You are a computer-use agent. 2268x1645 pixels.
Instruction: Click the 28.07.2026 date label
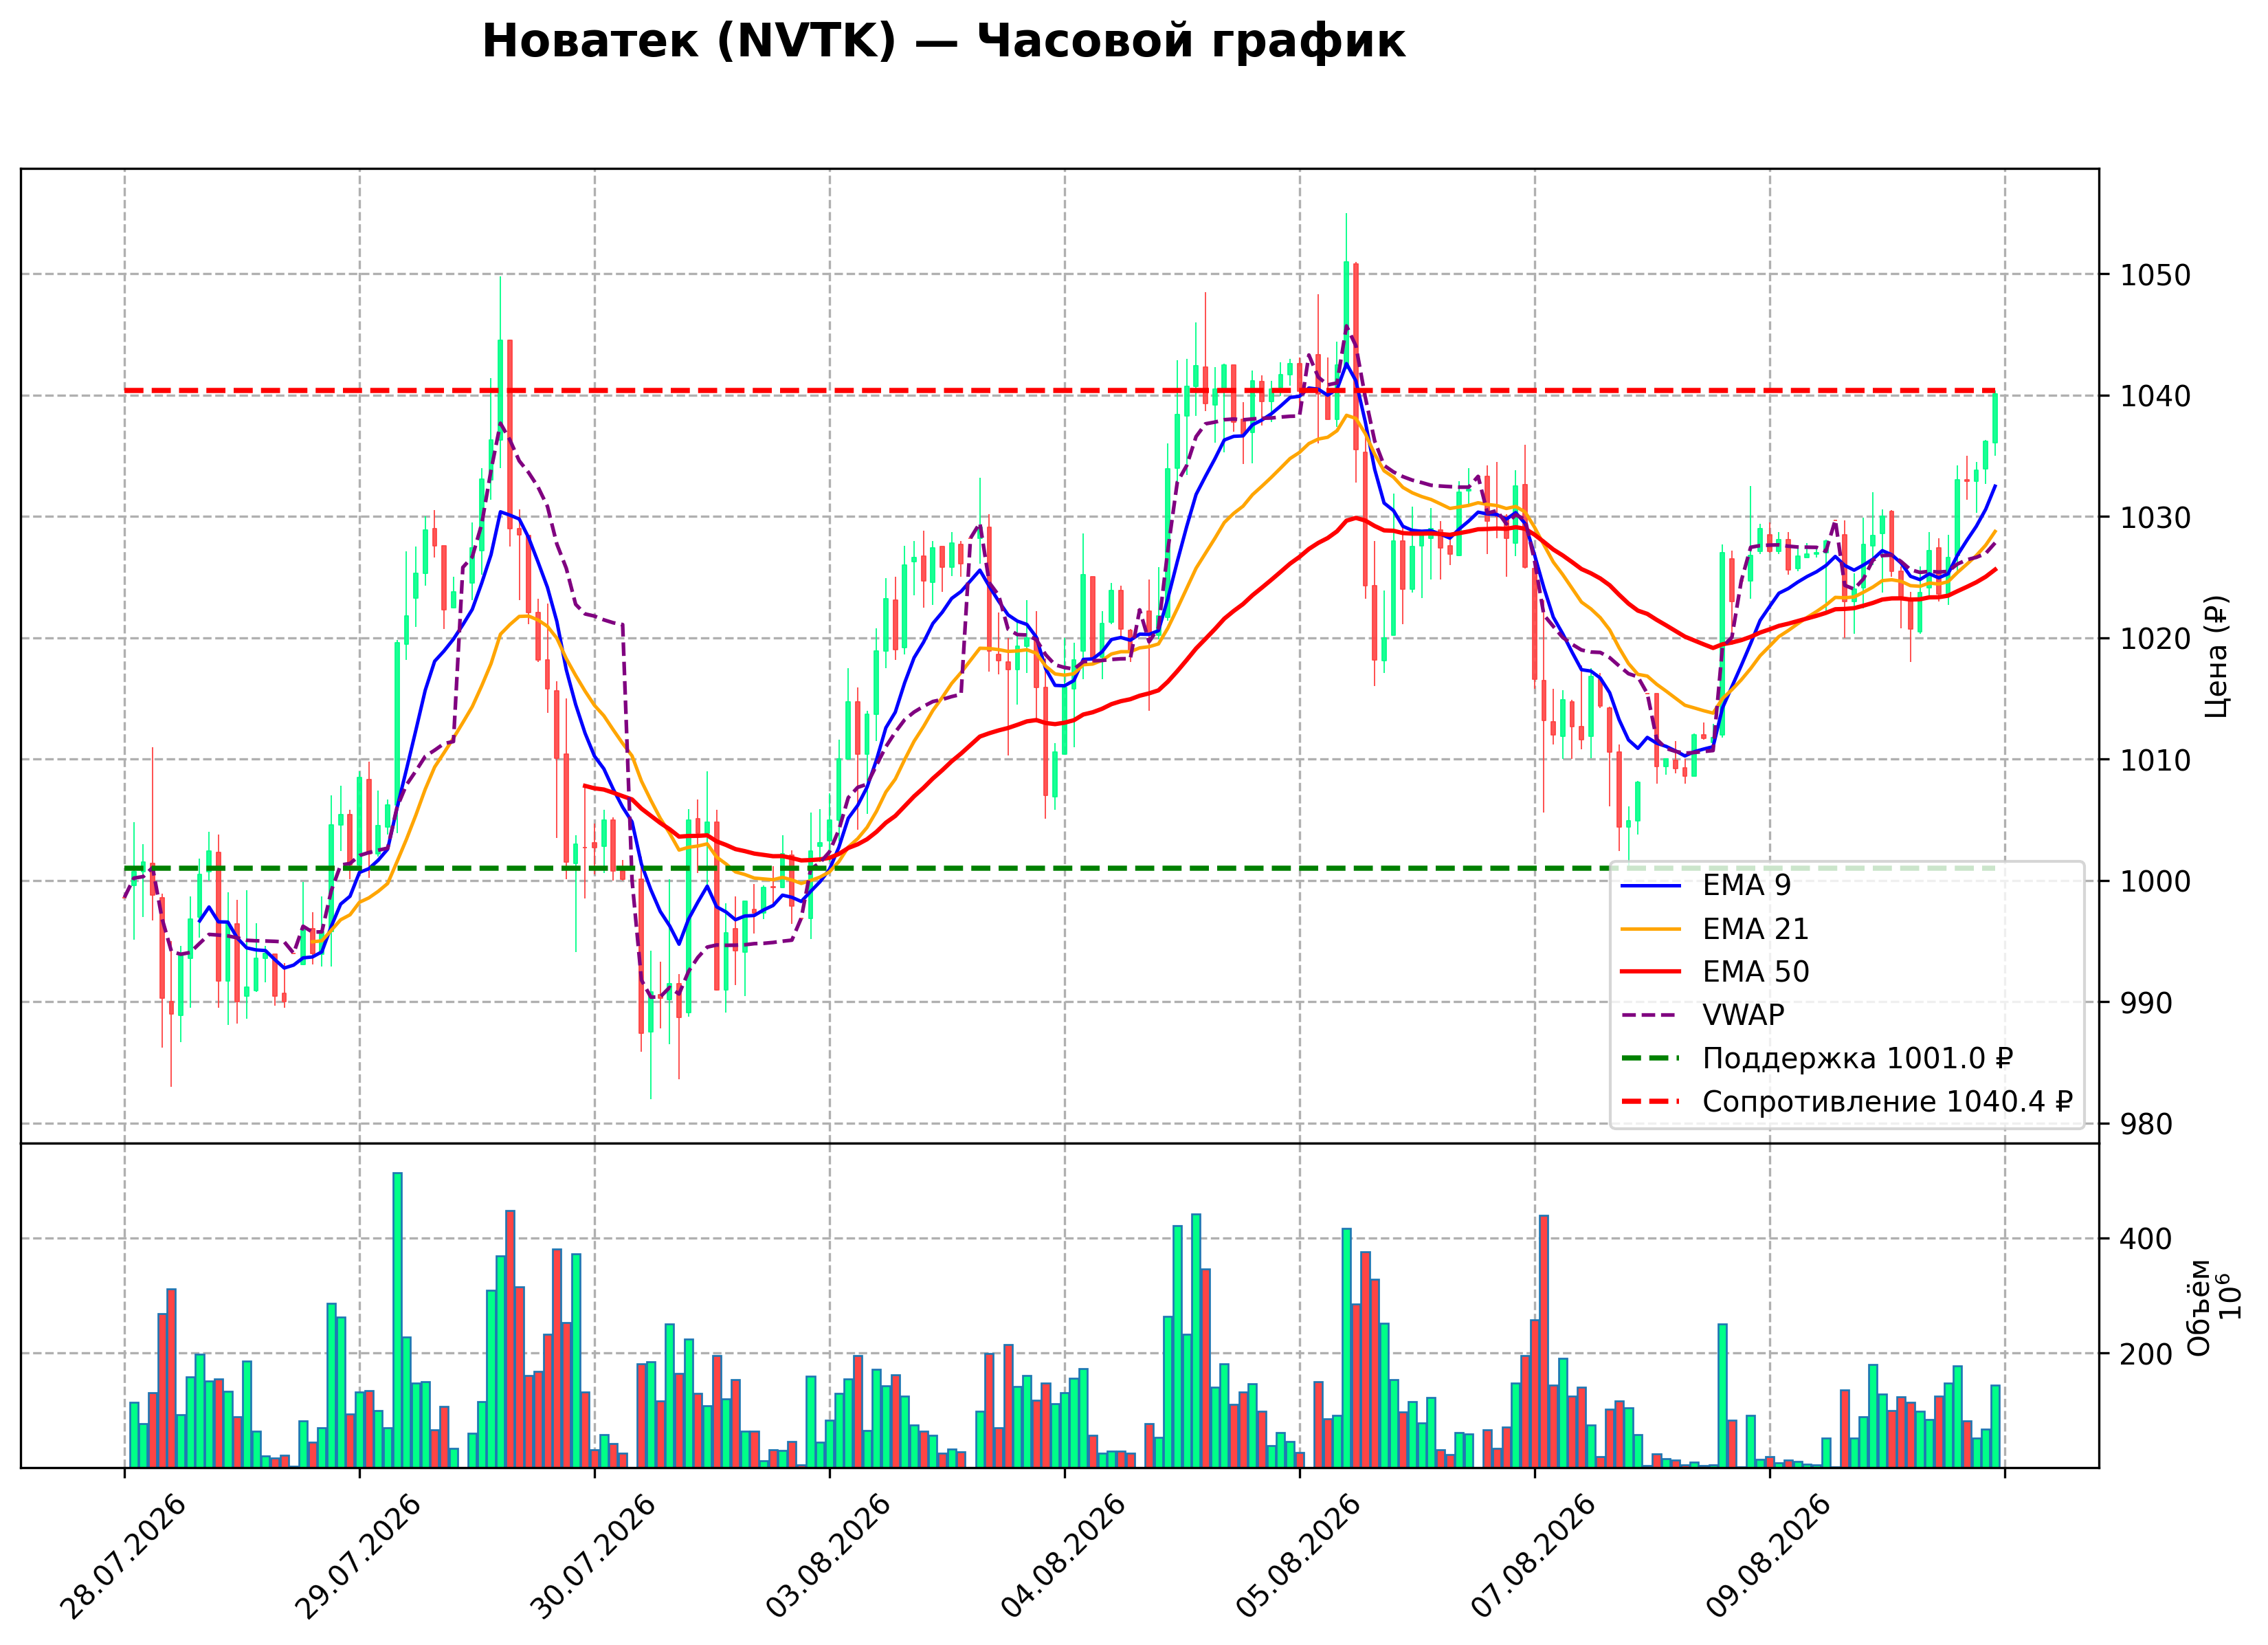123,1557
